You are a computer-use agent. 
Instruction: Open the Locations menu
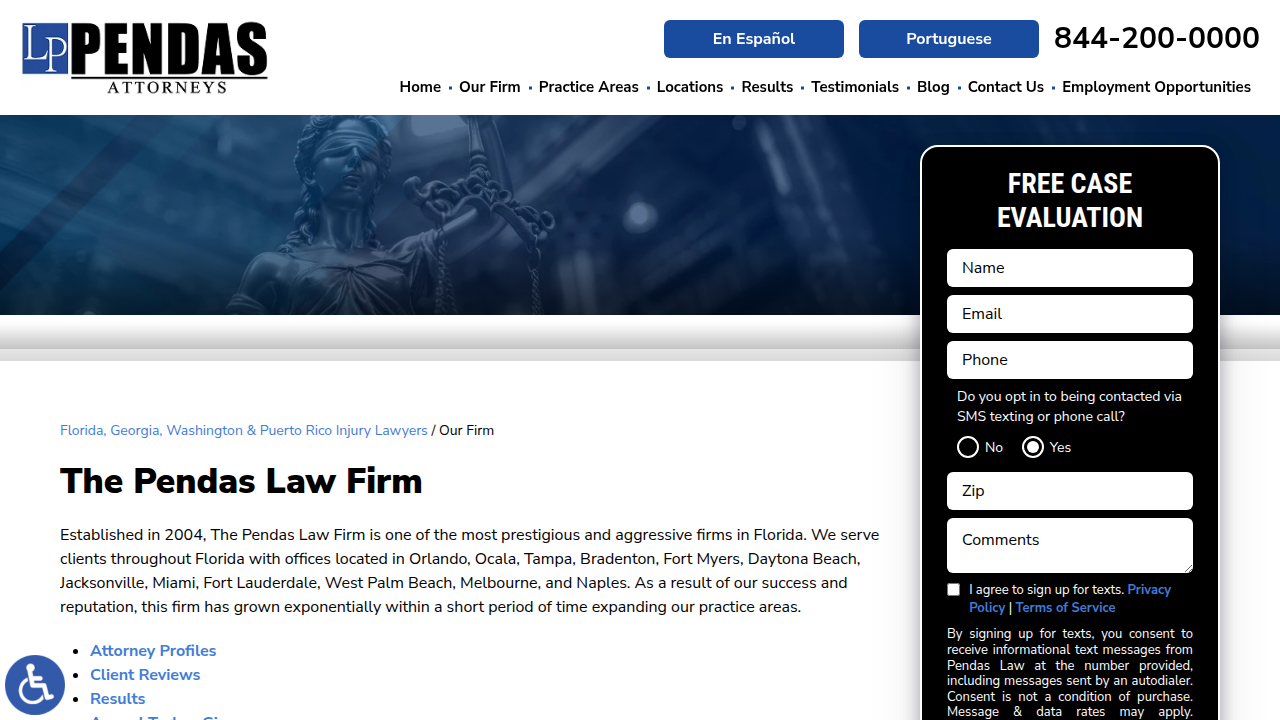[690, 87]
